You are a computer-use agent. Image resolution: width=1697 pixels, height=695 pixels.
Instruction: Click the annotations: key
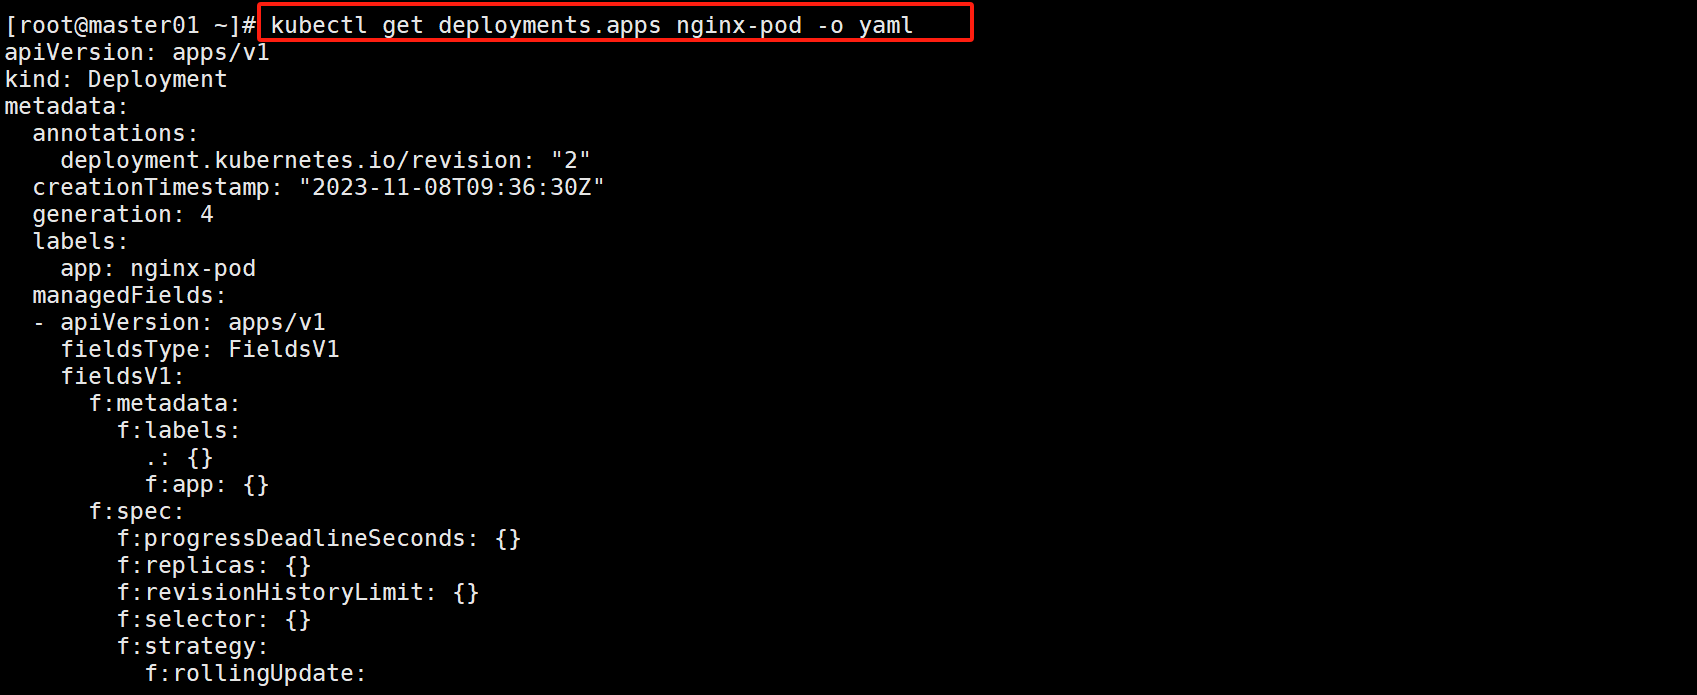click(x=115, y=133)
